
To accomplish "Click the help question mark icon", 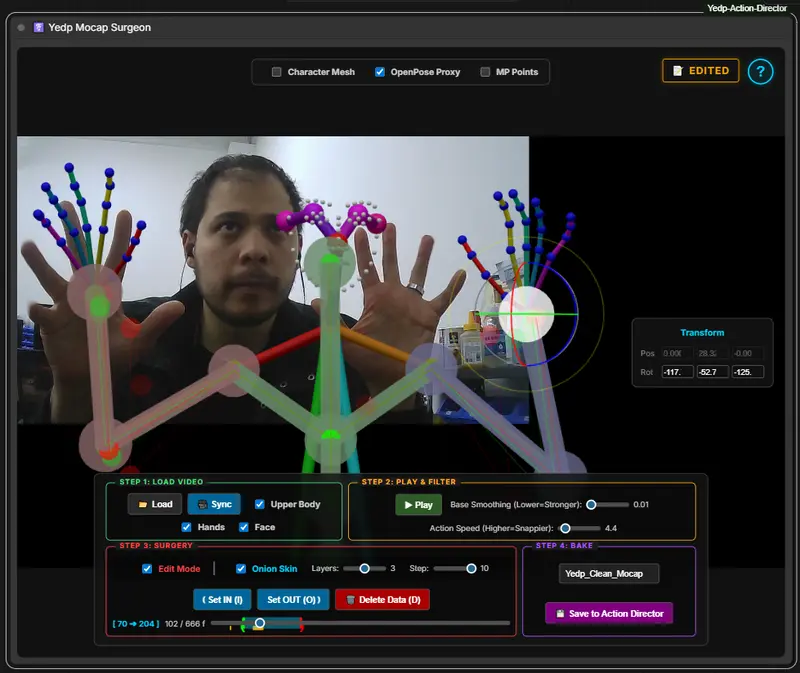I will pyautogui.click(x=760, y=71).
